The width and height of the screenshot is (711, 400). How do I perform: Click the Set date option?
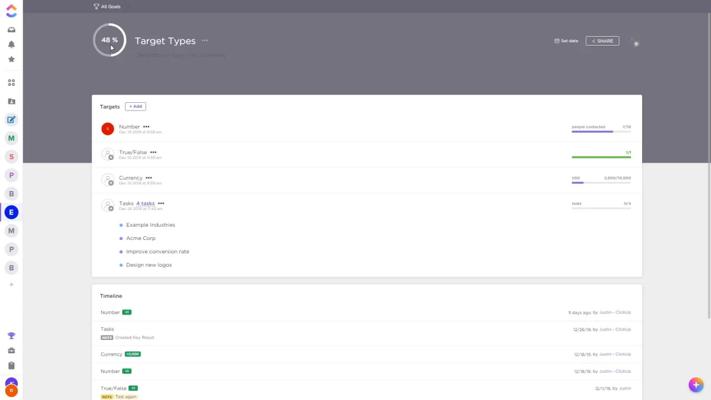(x=566, y=41)
